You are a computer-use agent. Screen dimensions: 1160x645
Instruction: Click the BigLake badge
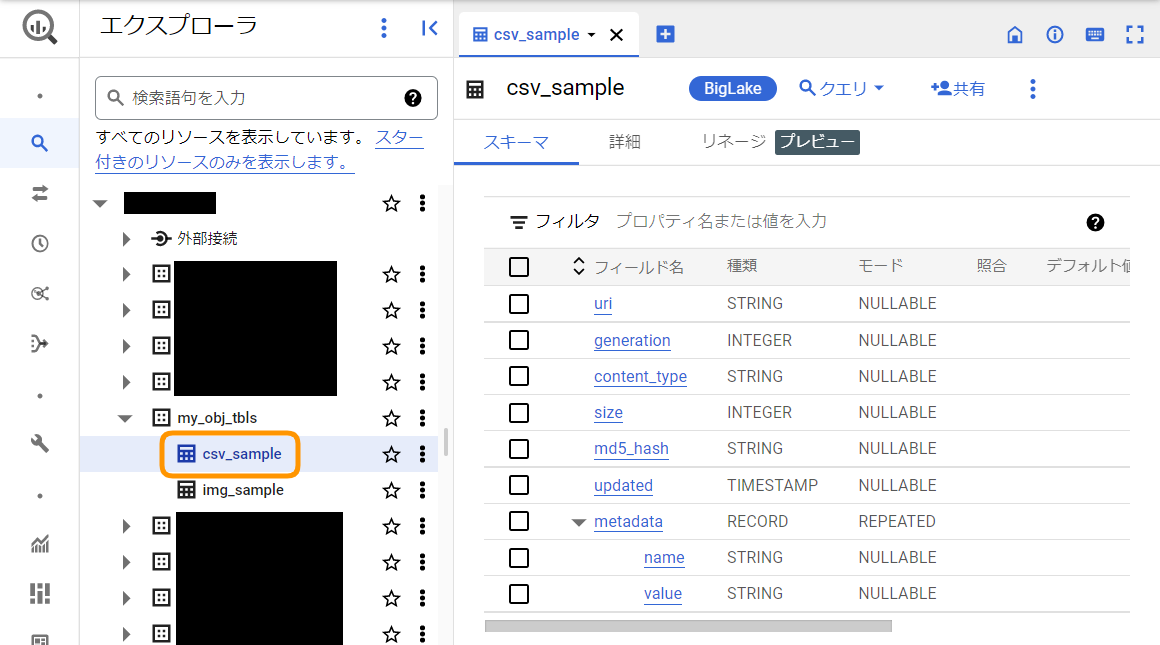[732, 89]
